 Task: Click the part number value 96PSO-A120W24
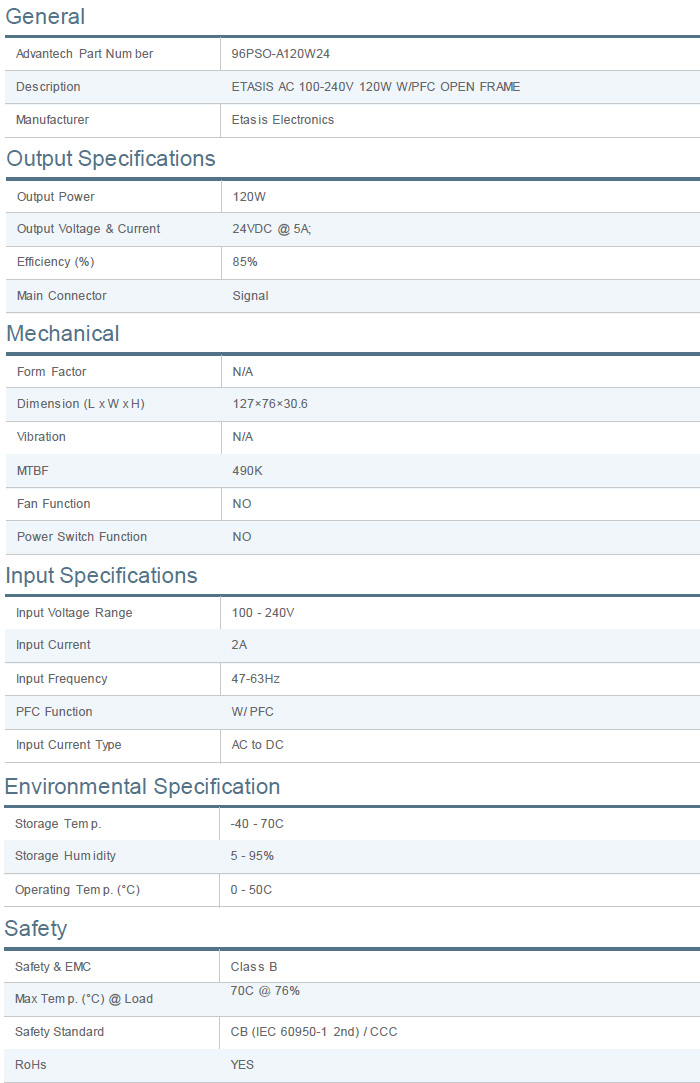[x=280, y=54]
